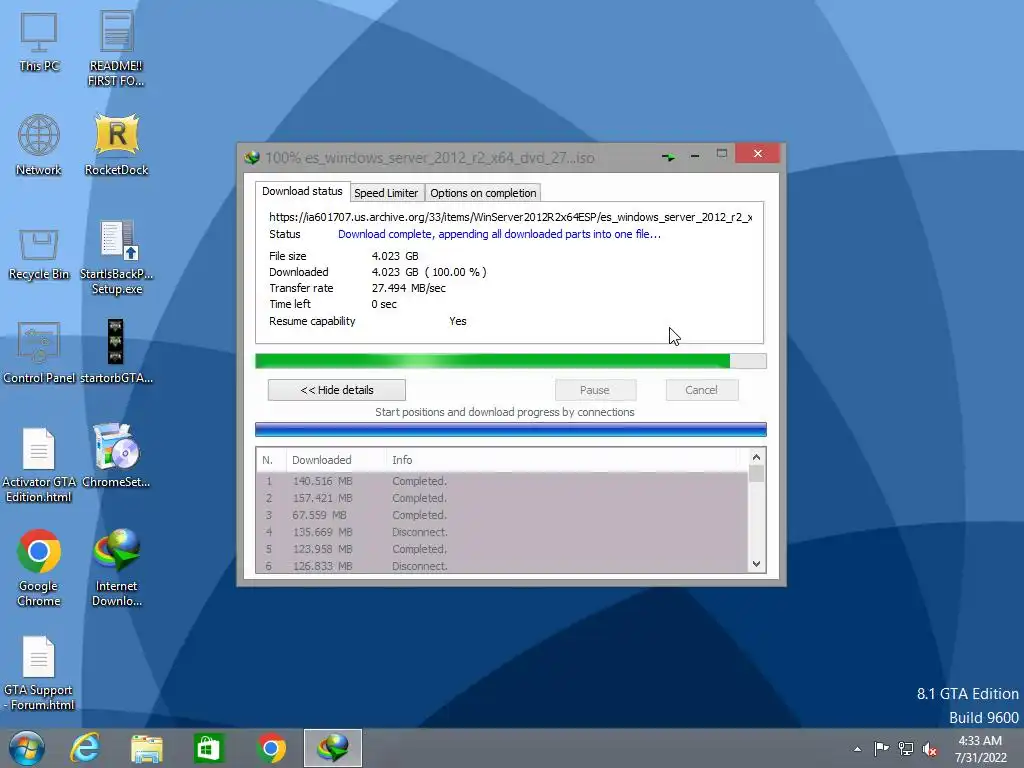Viewport: 1024px width, 768px height.
Task: Click IDM title bar app icon
Action: click(x=252, y=157)
